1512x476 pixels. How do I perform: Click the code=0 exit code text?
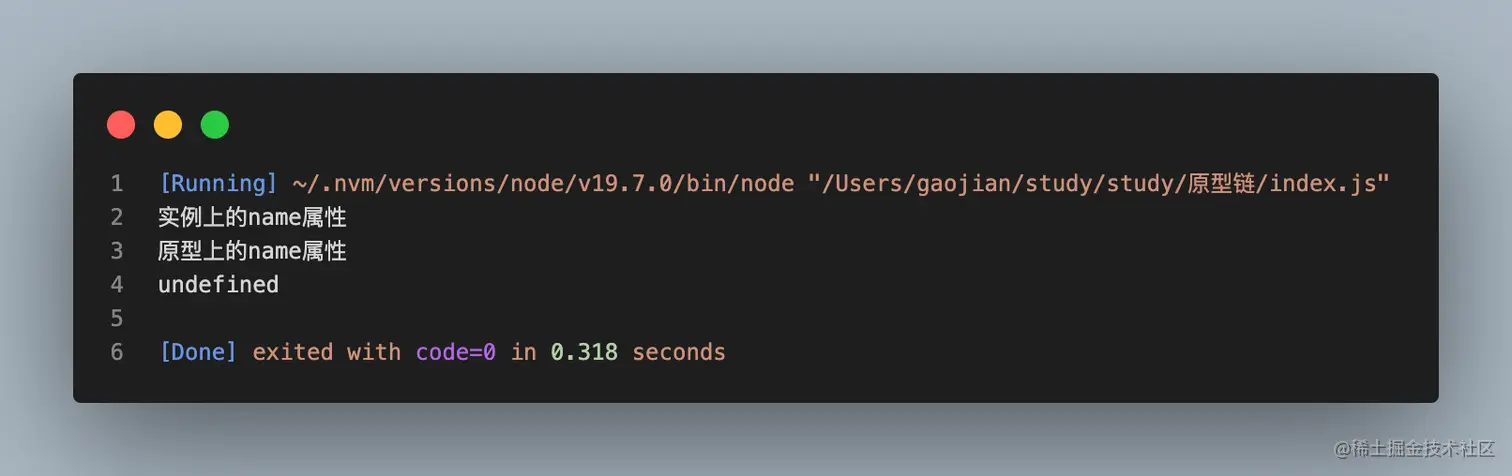[x=456, y=352]
